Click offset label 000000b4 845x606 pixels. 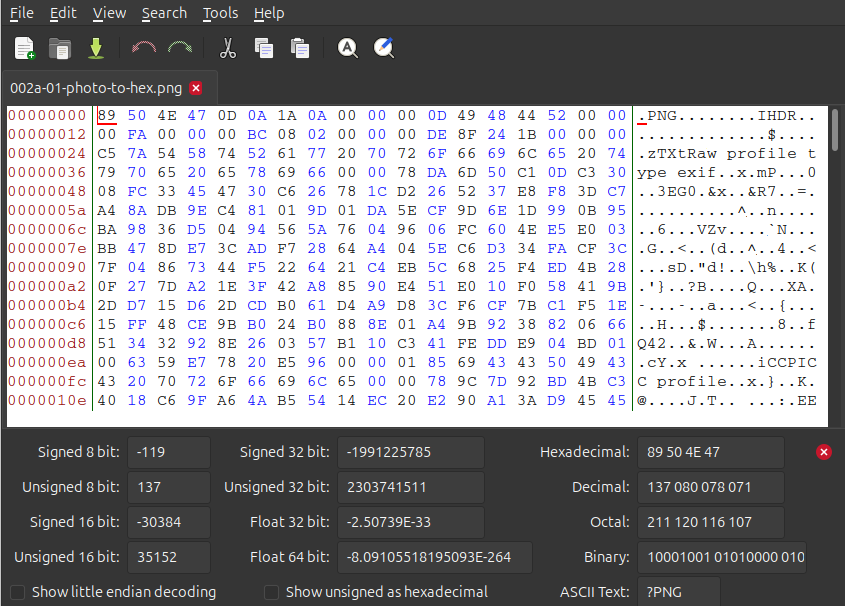pos(47,305)
